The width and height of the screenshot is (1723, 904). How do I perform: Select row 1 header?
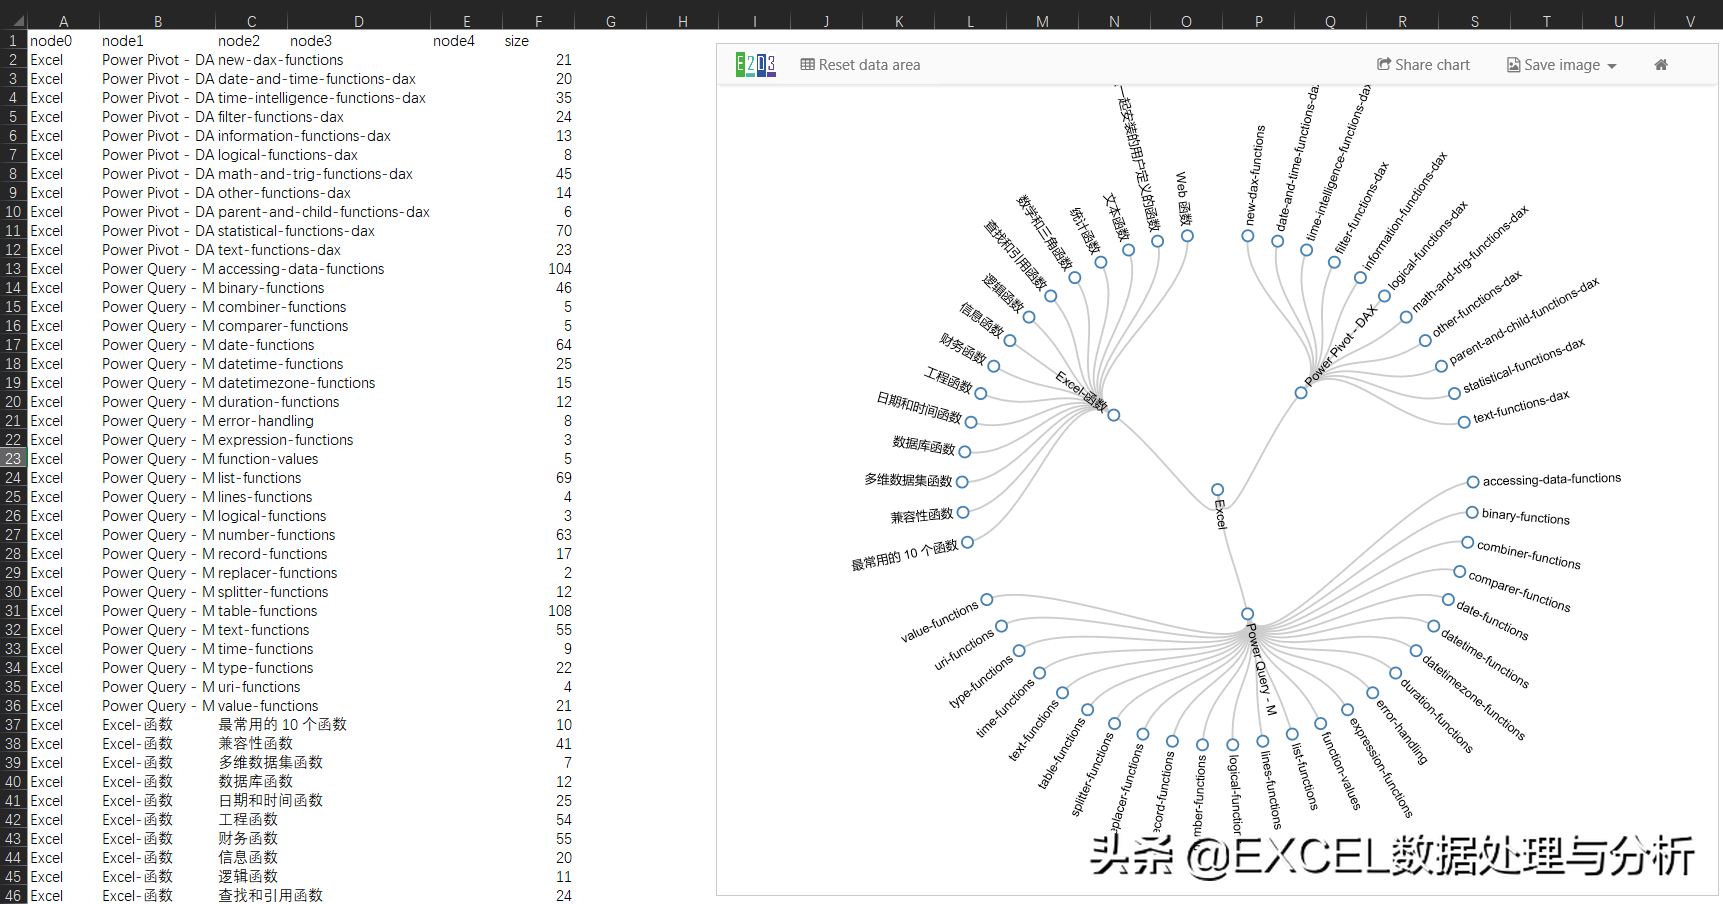click(13, 41)
